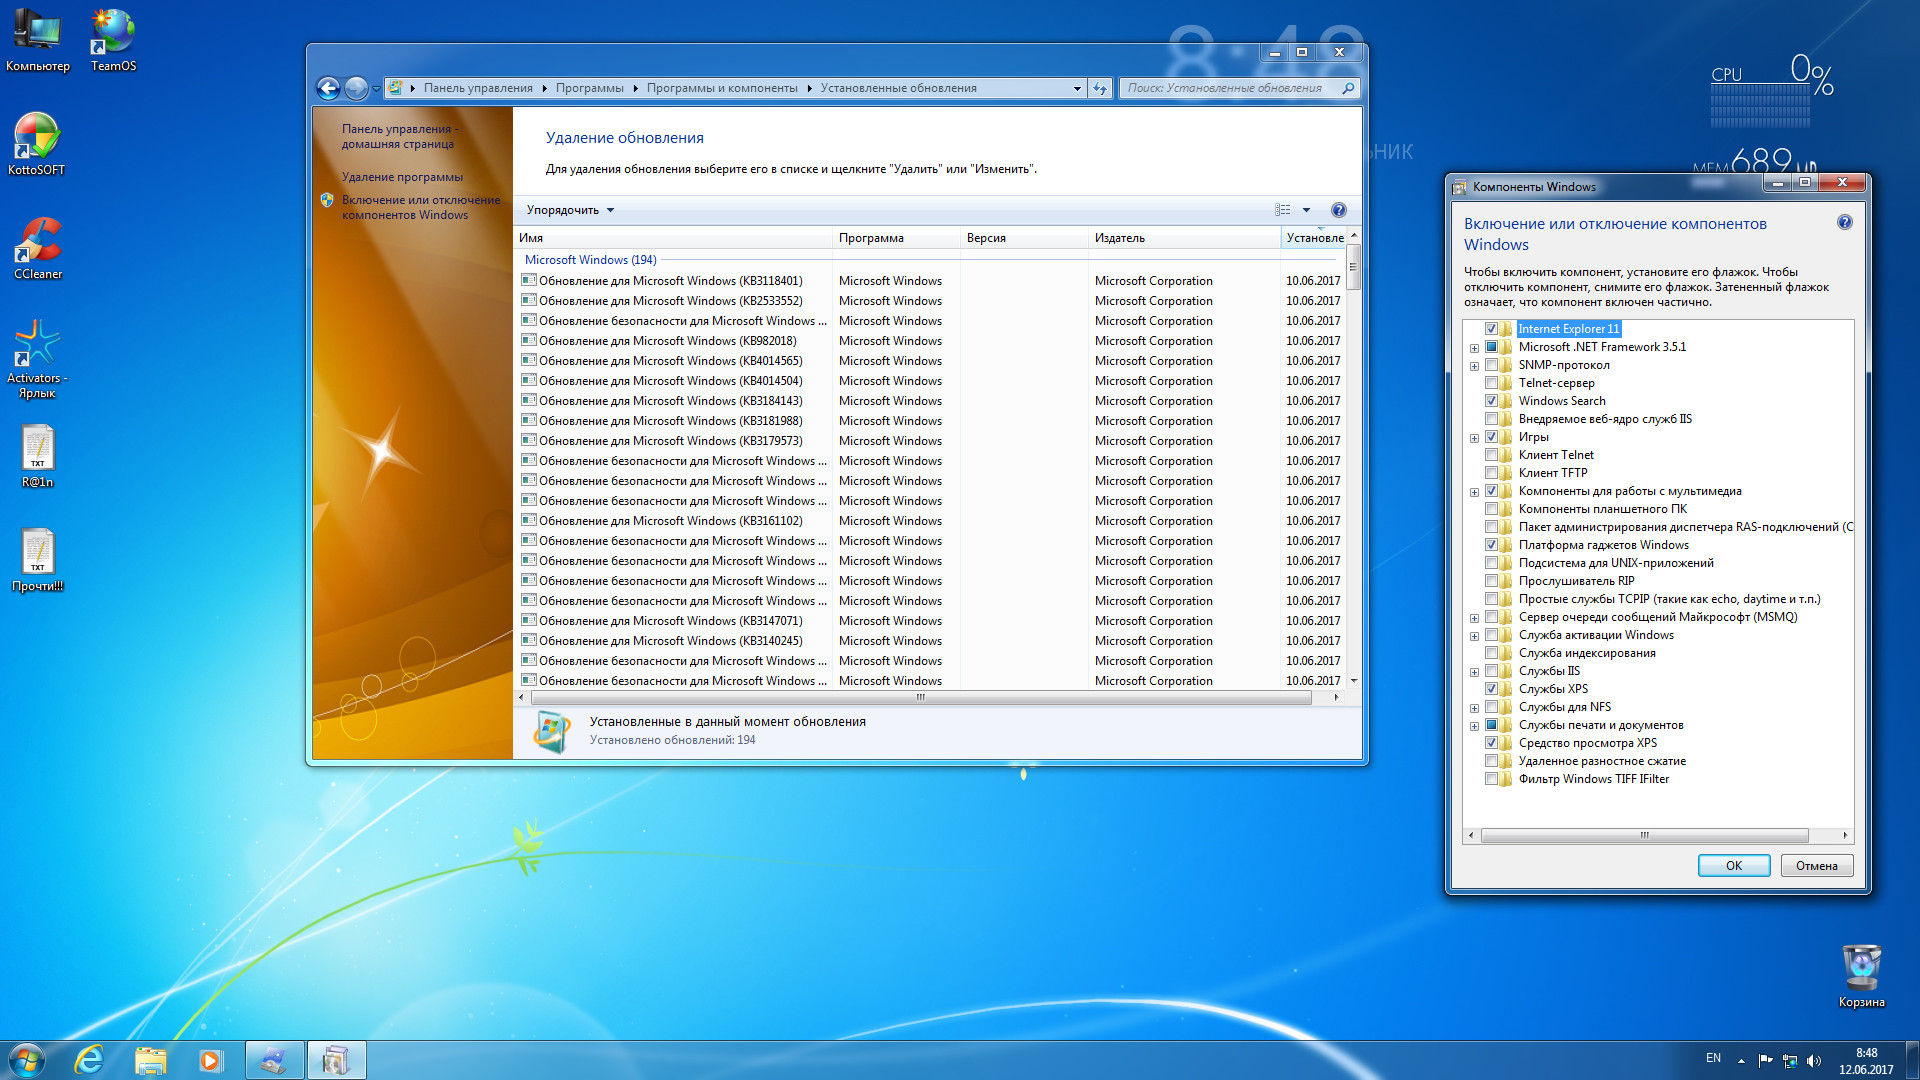Uncheck Windows Search component
Viewport: 1920px width, 1080px height.
coord(1491,401)
